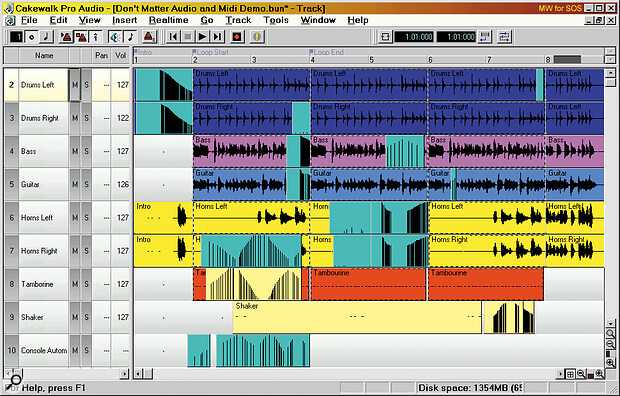The height and width of the screenshot is (396, 620).
Task: Click the vertical zoom slider handle
Action: [609, 353]
